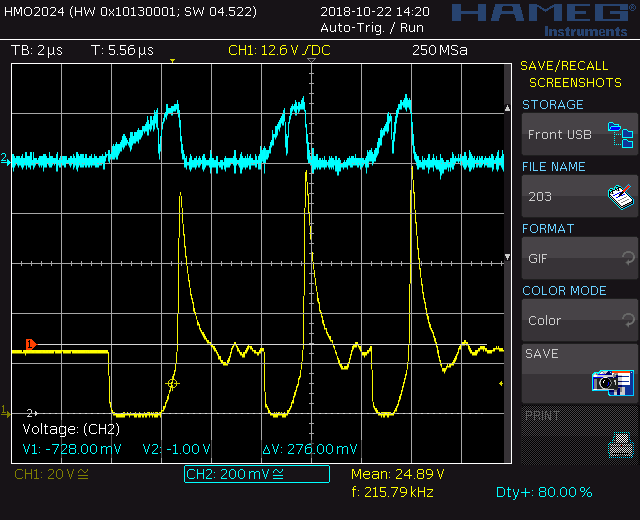Click the trigger time marker at top center
Screen dimensions: 640x520
tap(311, 60)
